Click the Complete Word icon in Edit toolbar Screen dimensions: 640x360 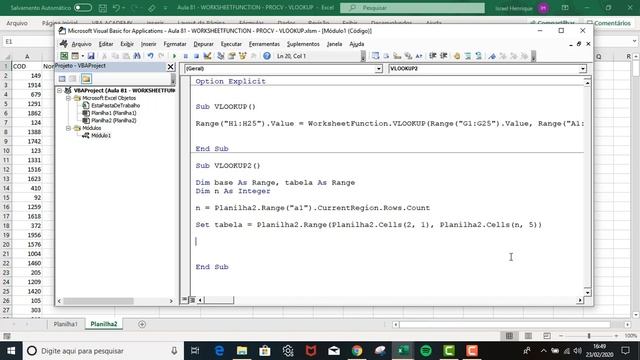pos(419,56)
